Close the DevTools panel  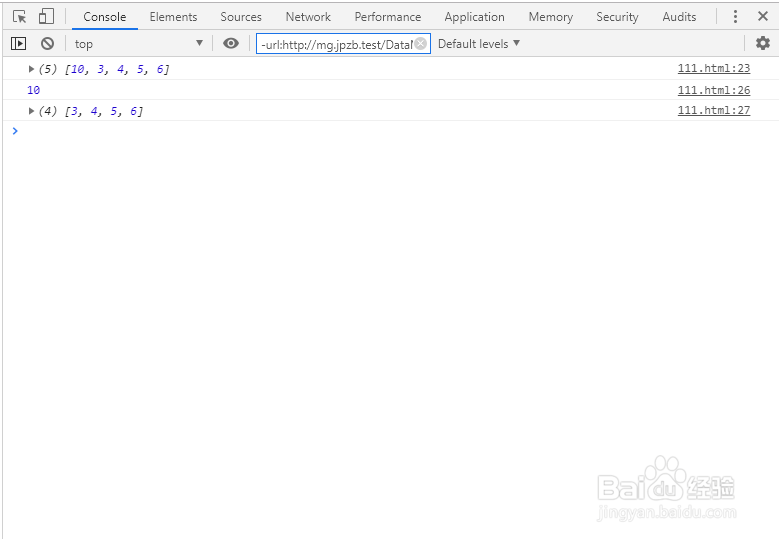point(763,16)
